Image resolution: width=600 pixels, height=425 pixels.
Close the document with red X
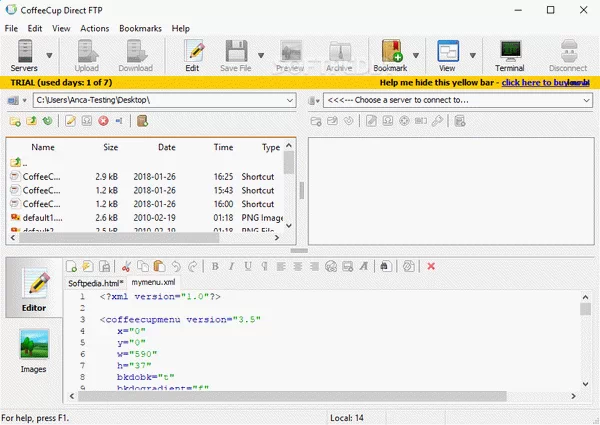click(x=431, y=266)
